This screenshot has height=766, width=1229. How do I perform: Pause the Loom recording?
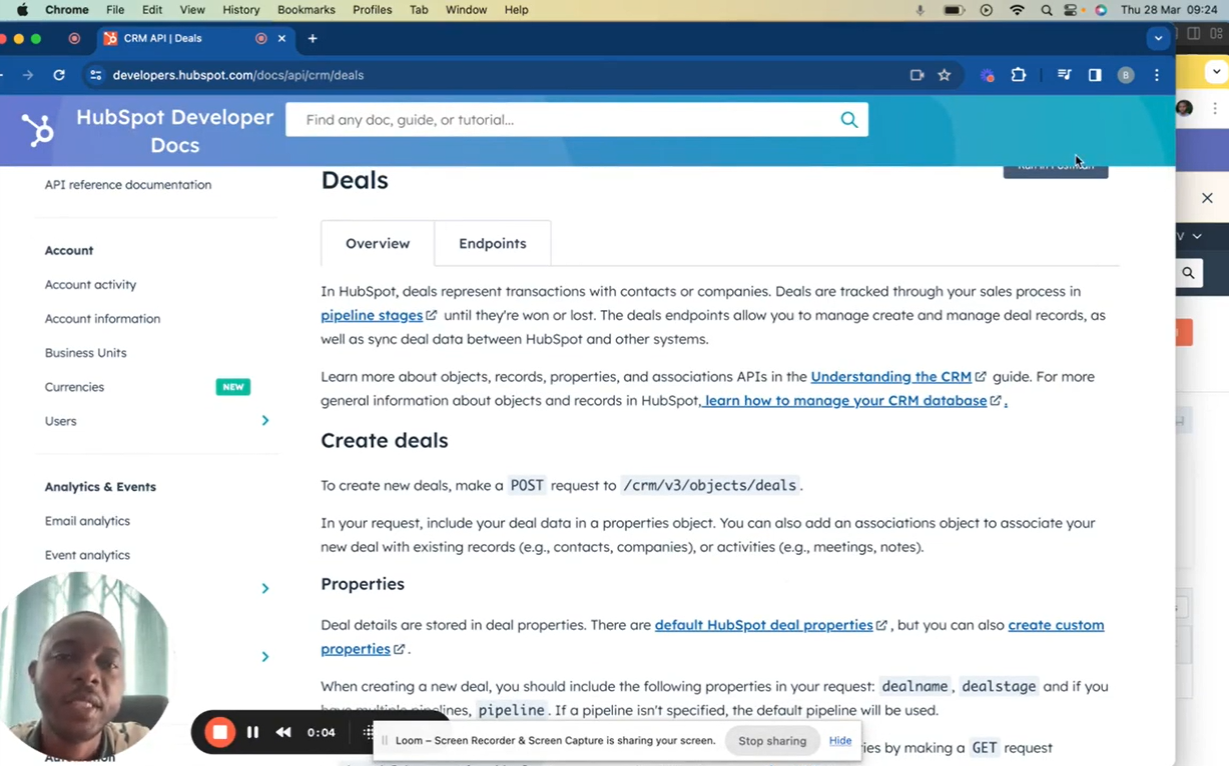(x=253, y=732)
